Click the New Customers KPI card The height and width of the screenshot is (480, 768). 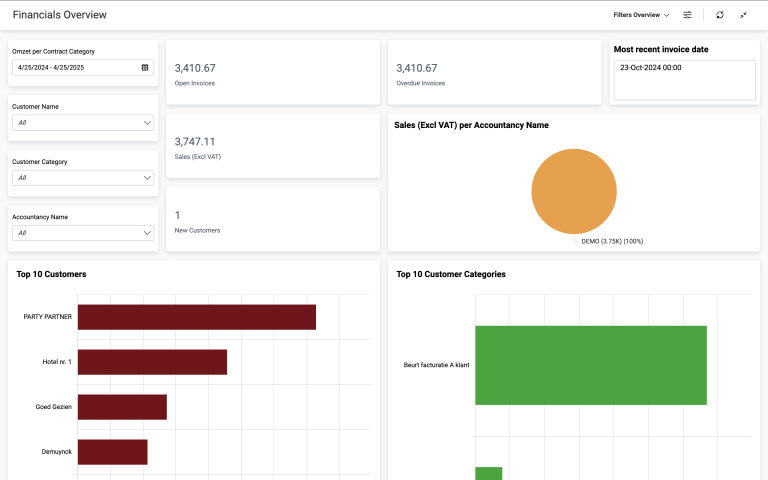(x=272, y=220)
